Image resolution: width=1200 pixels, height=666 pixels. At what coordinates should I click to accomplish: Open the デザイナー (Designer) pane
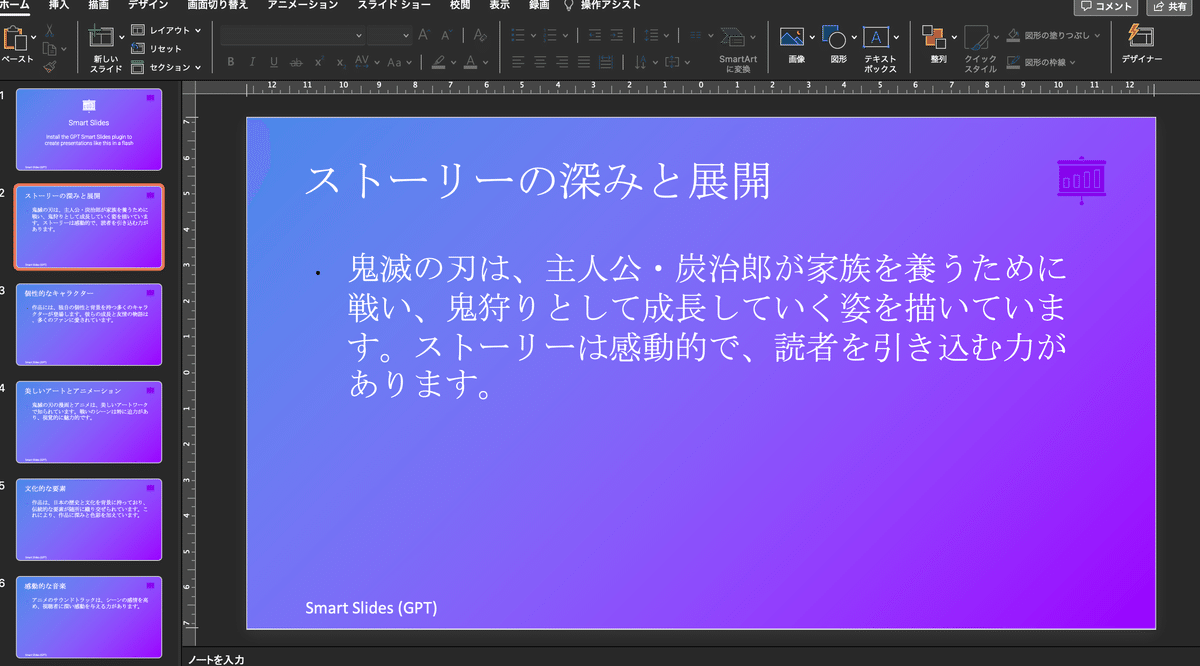(x=1141, y=44)
